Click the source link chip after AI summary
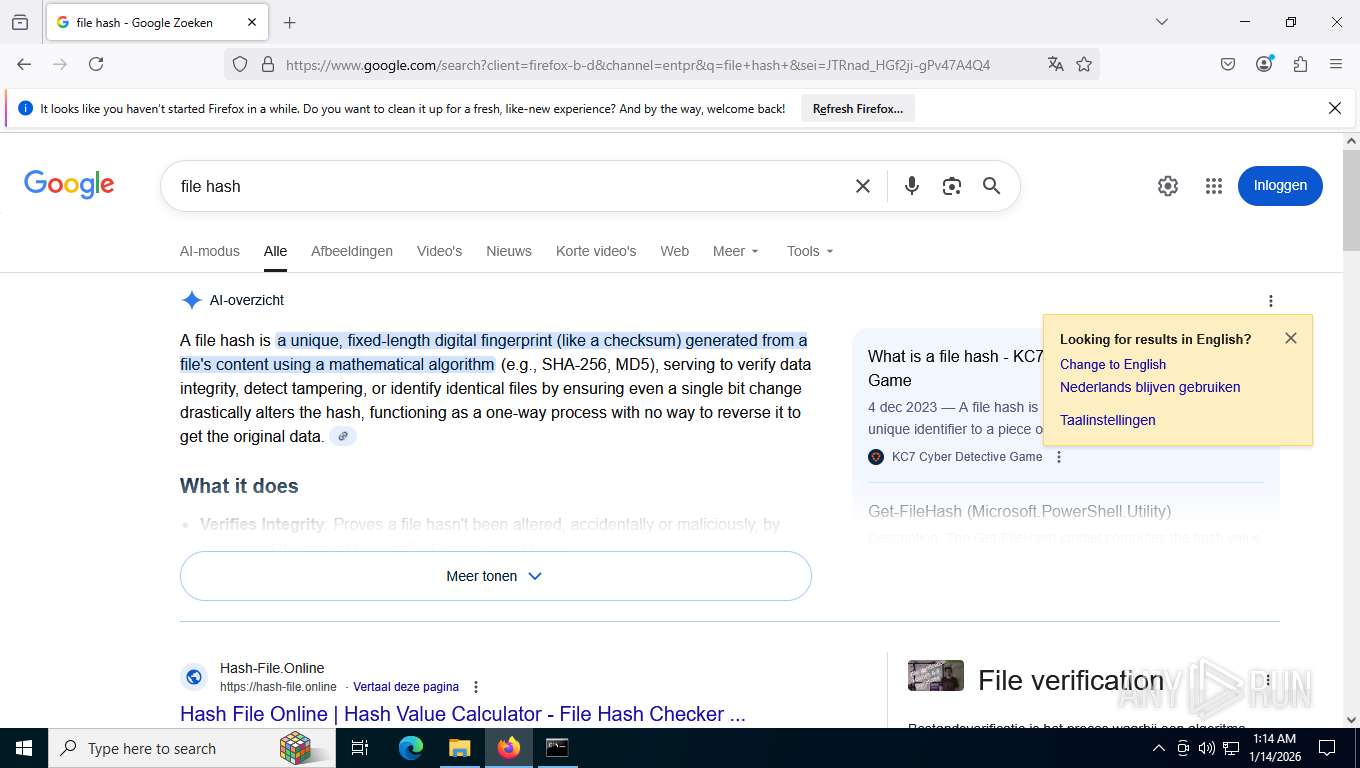Viewport: 1360px width, 768px height. click(343, 436)
